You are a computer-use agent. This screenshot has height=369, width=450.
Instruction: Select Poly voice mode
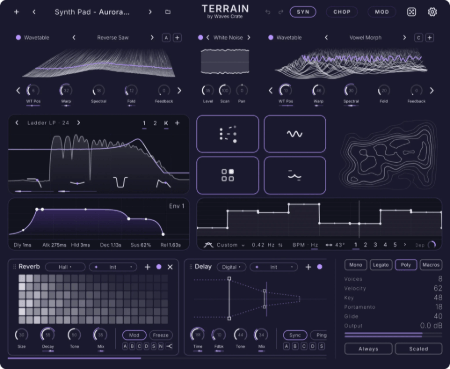pos(406,265)
